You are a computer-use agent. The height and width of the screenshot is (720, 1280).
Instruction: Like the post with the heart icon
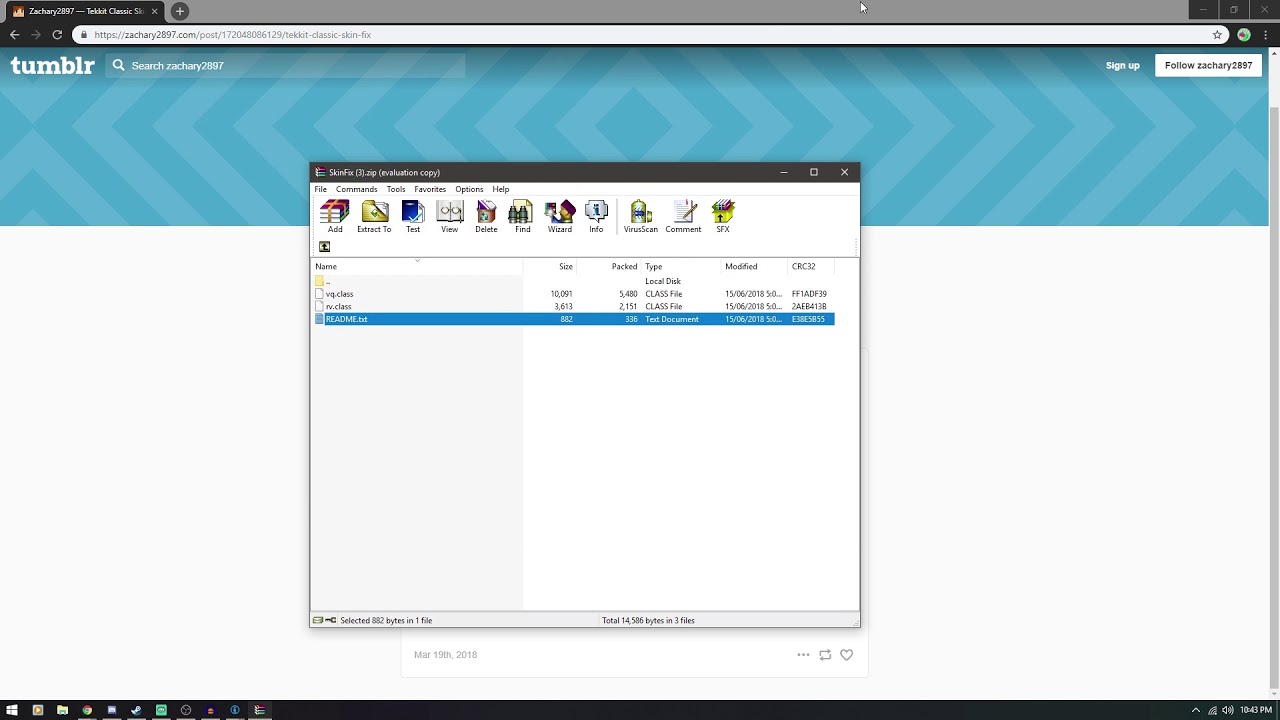[847, 655]
